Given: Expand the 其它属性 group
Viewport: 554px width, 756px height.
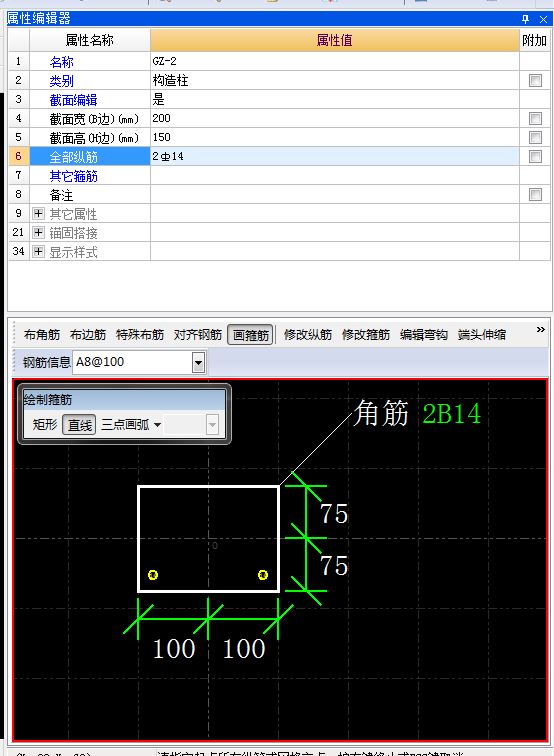Looking at the screenshot, I should 39,213.
